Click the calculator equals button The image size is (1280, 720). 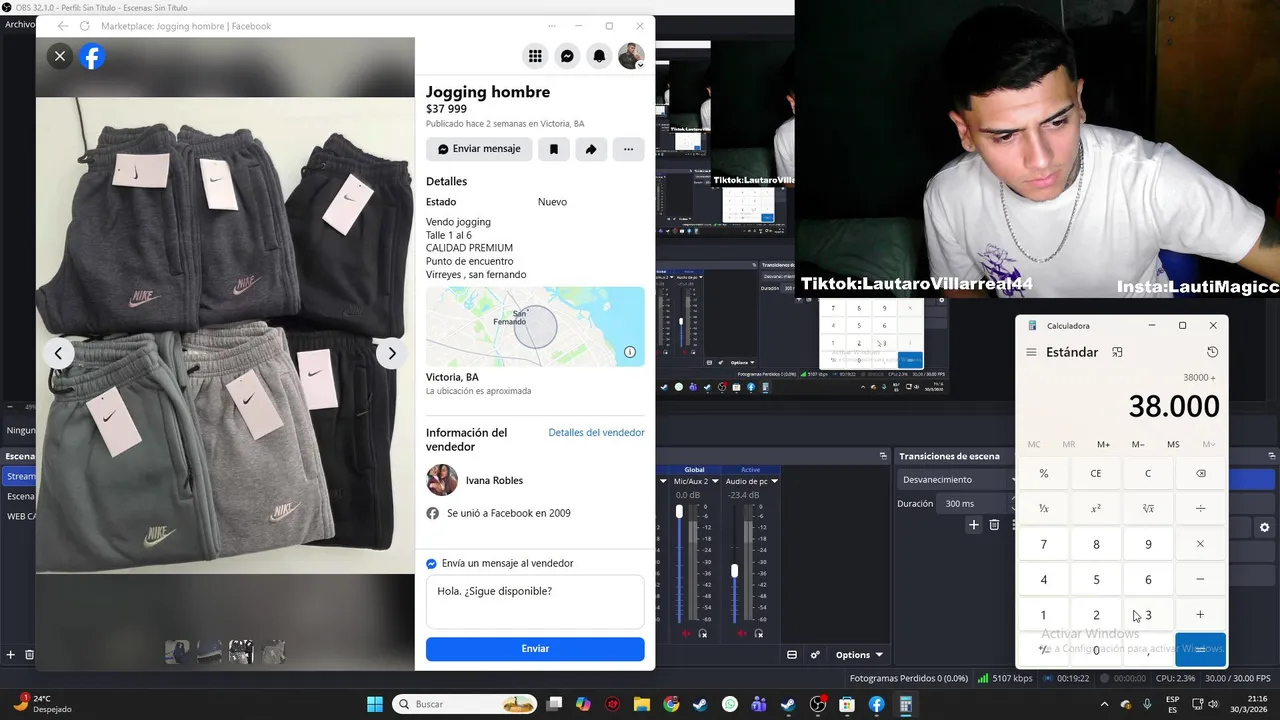(1200, 650)
